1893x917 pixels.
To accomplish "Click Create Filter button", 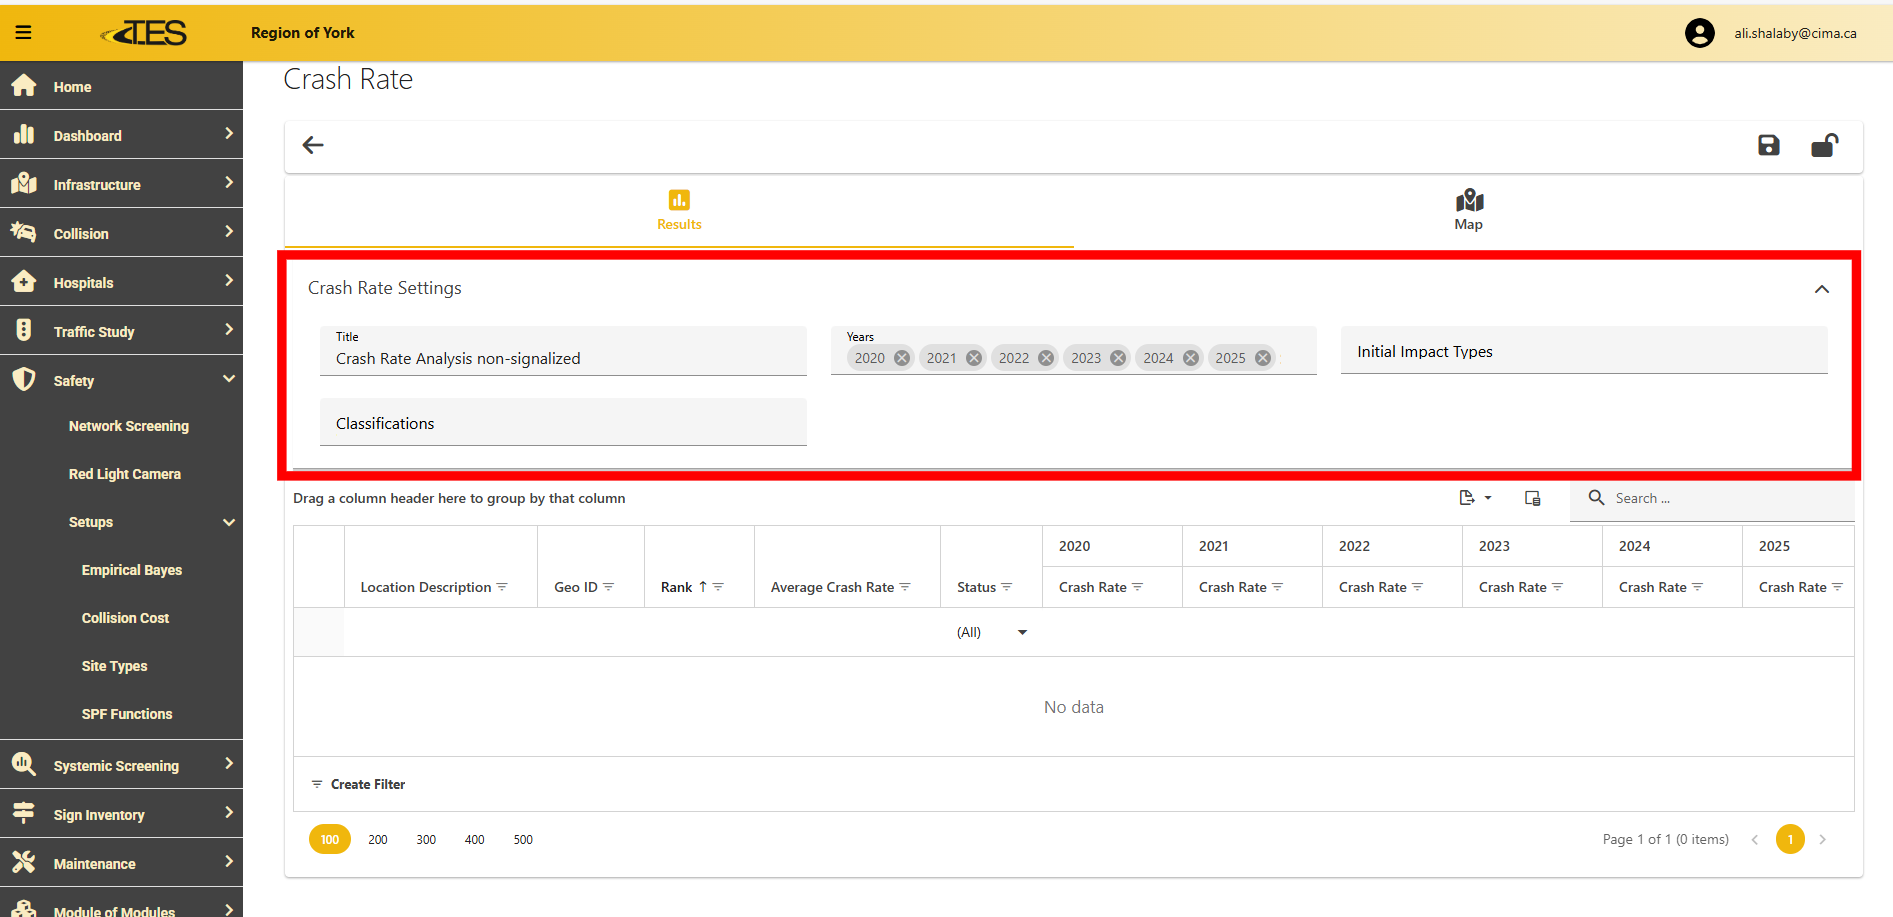I will (x=358, y=784).
